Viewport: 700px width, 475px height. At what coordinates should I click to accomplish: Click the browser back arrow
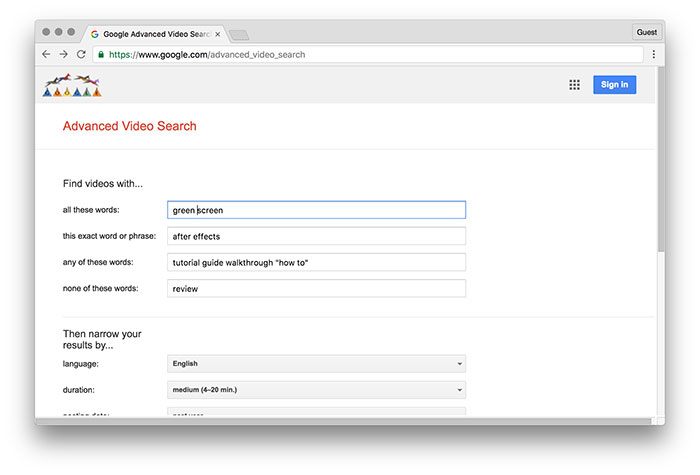click(46, 54)
